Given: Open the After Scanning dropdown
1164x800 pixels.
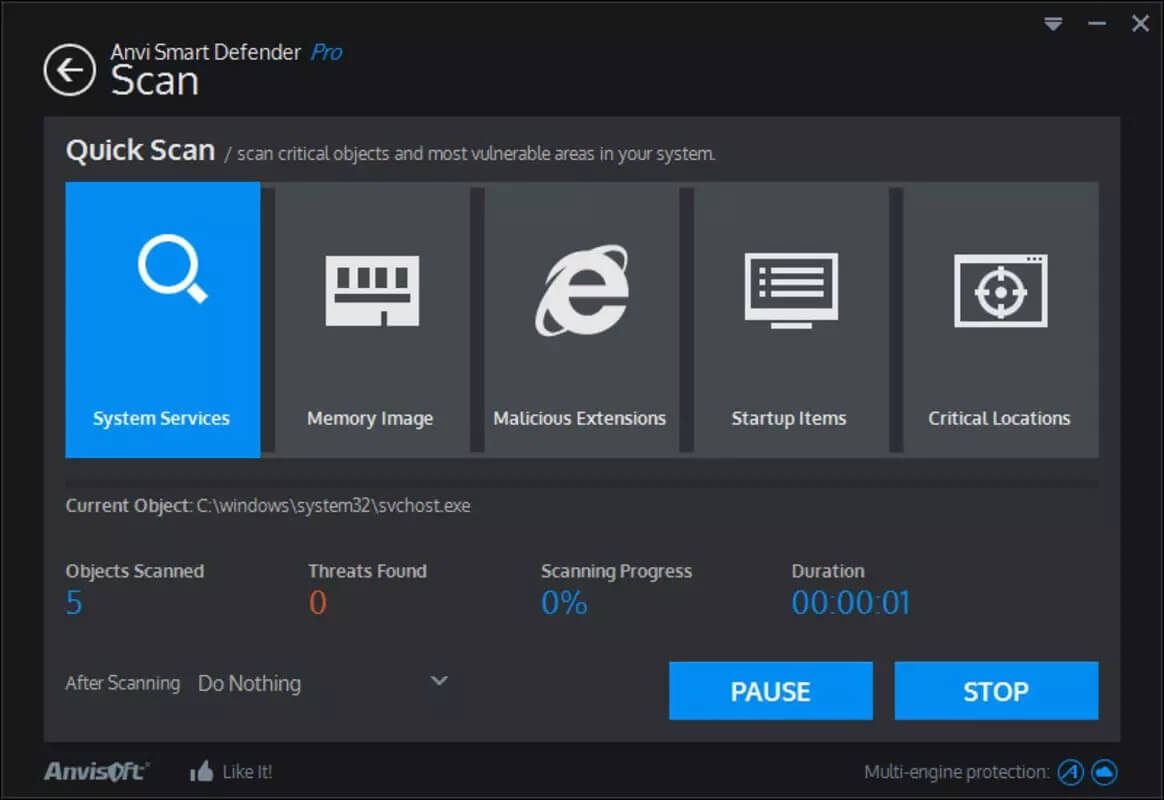Looking at the screenshot, I should point(437,681).
